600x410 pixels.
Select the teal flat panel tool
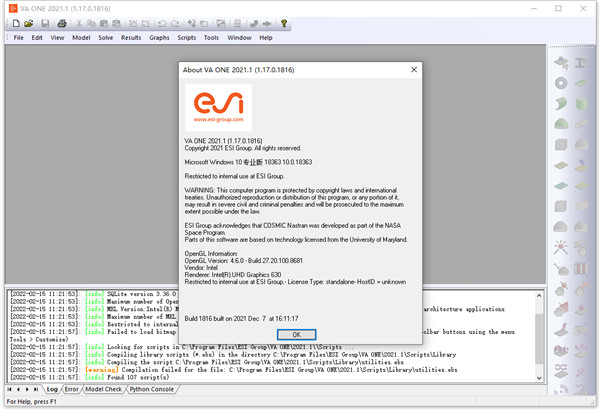tap(561, 186)
